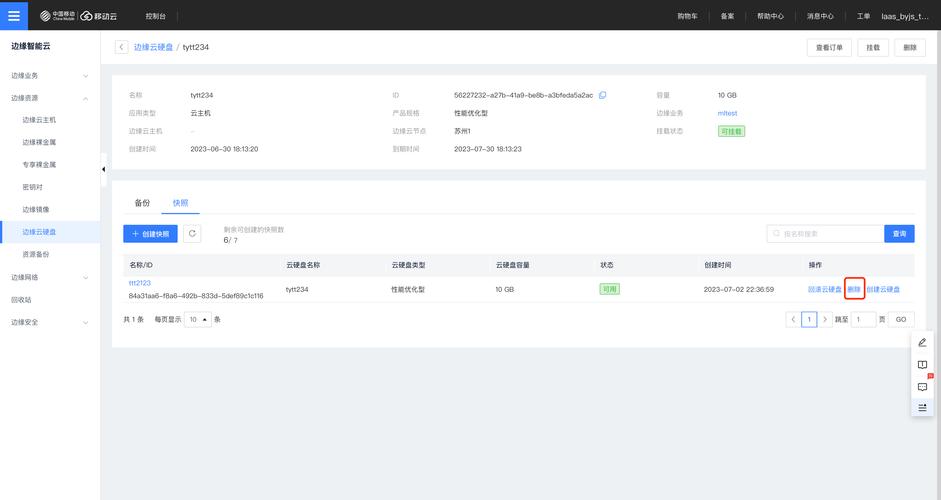Refresh the snapshot list
941x500 pixels.
point(192,233)
